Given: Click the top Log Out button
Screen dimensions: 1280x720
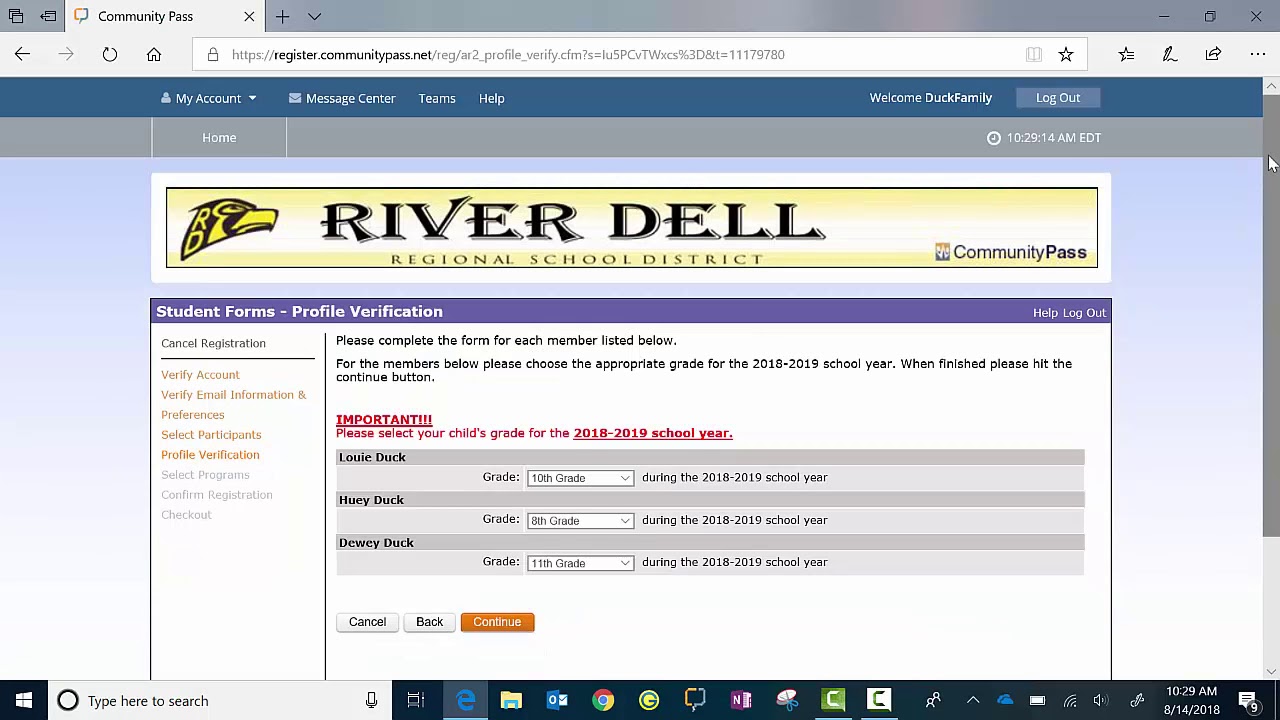Looking at the screenshot, I should coord(1058,98).
